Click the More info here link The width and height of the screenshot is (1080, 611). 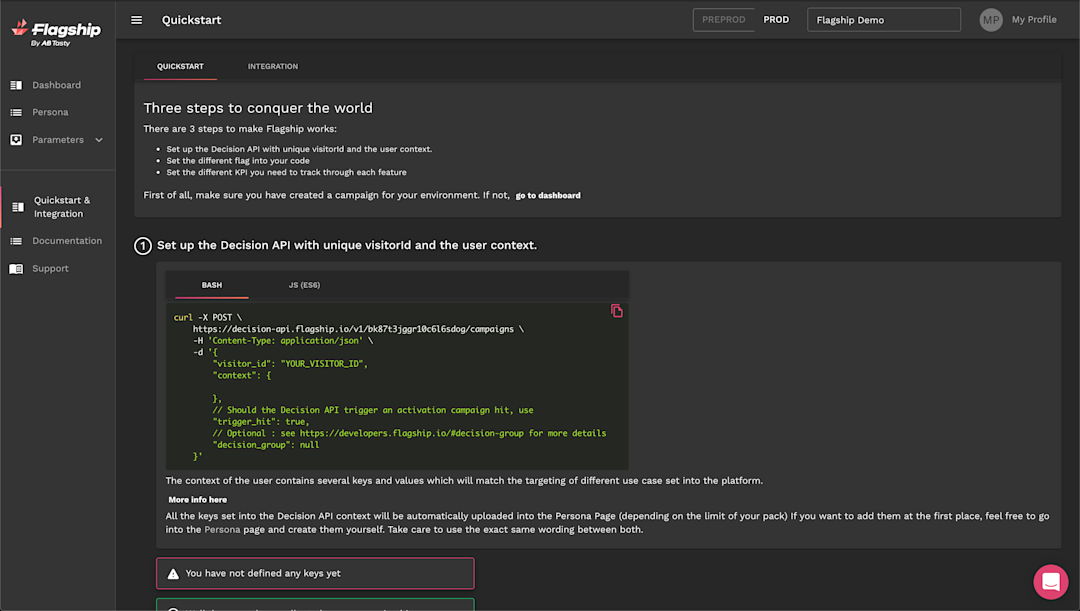pyautogui.click(x=198, y=500)
